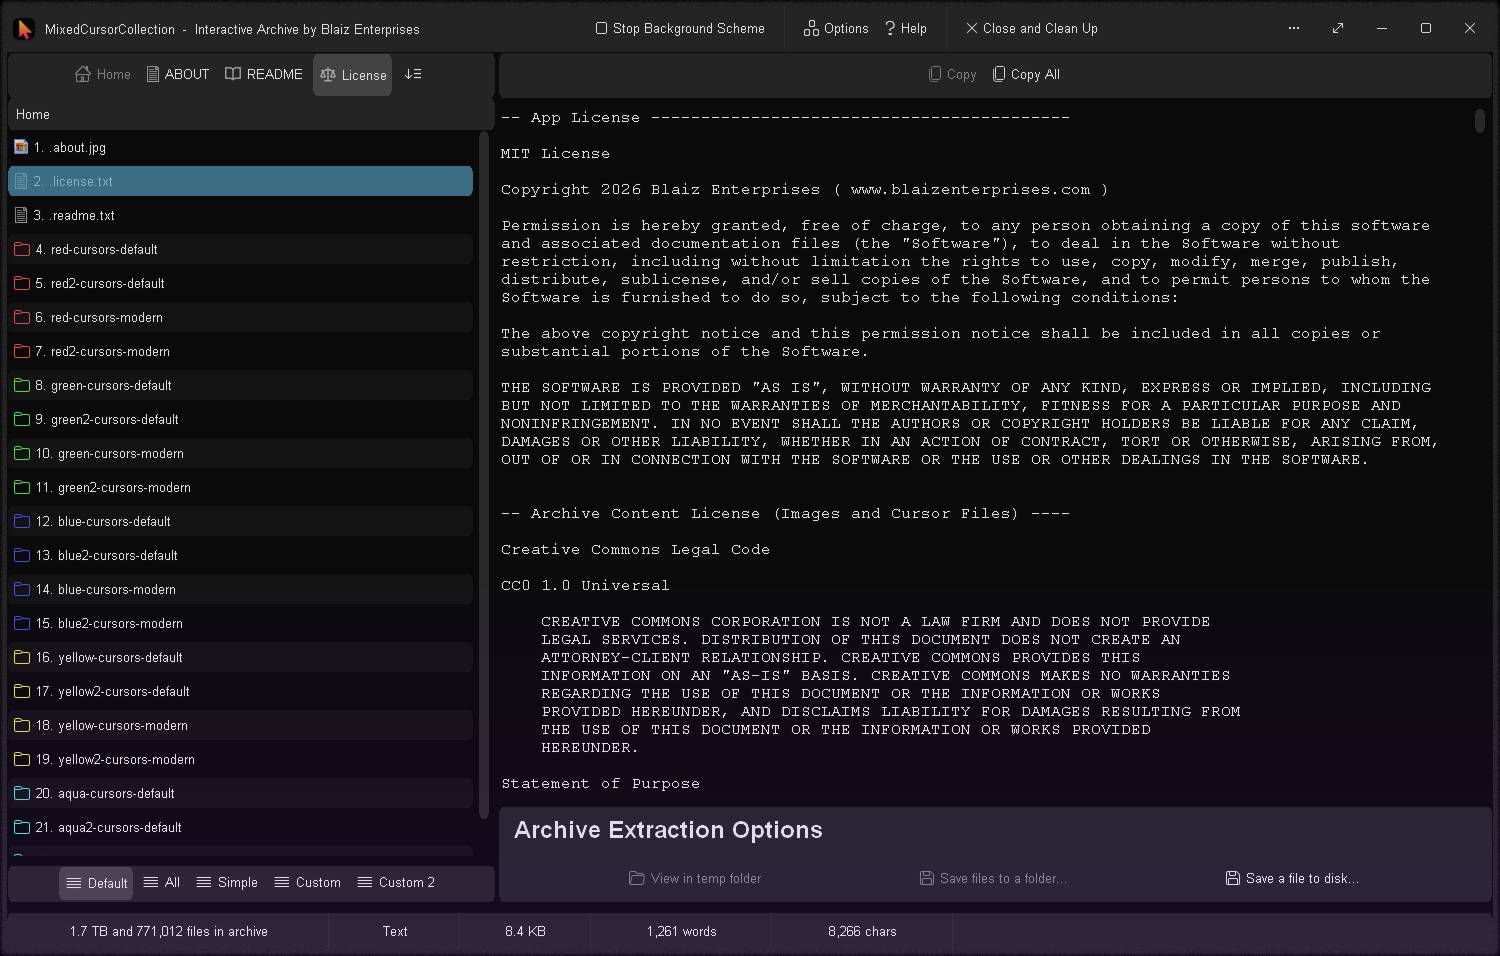Click the red2-cursors-modern folder icon
Viewport: 1500px width, 956px height.
coord(22,351)
